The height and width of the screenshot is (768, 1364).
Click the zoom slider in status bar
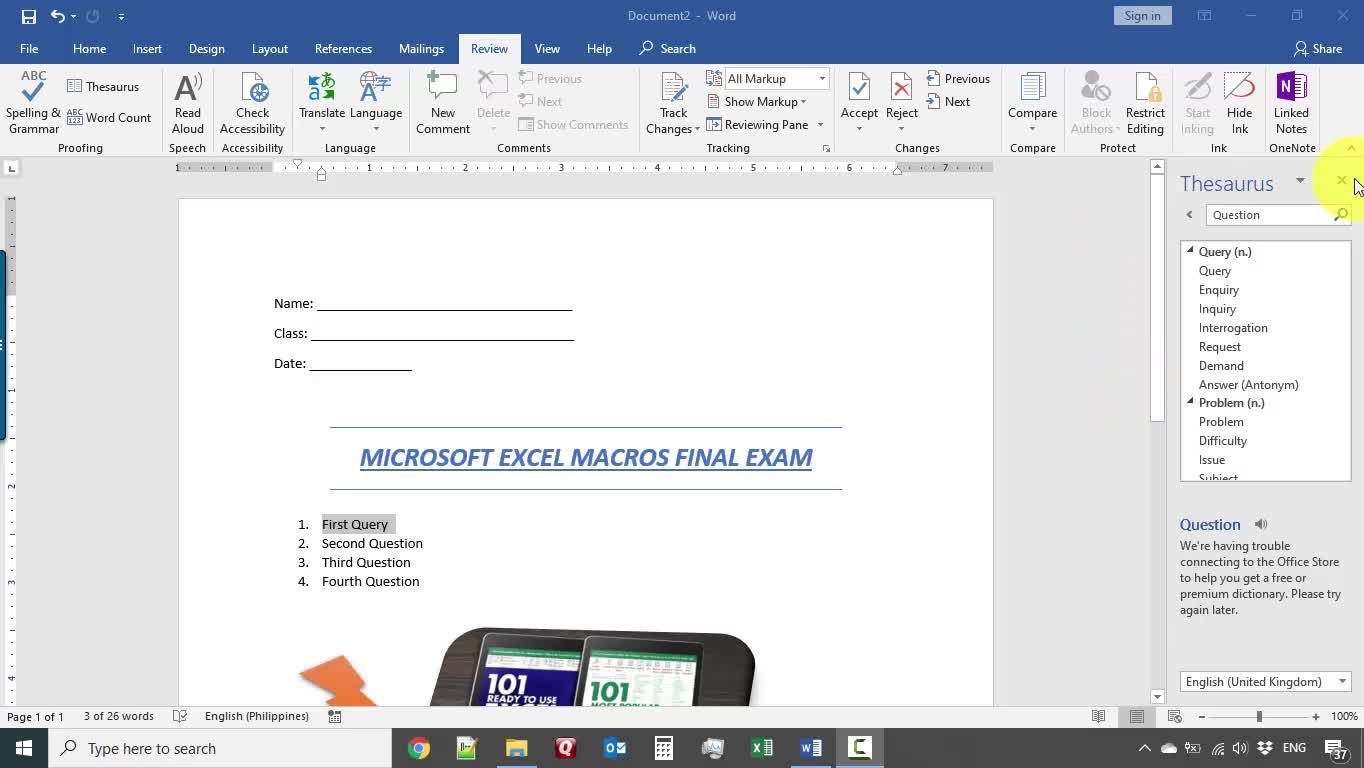(x=1259, y=716)
